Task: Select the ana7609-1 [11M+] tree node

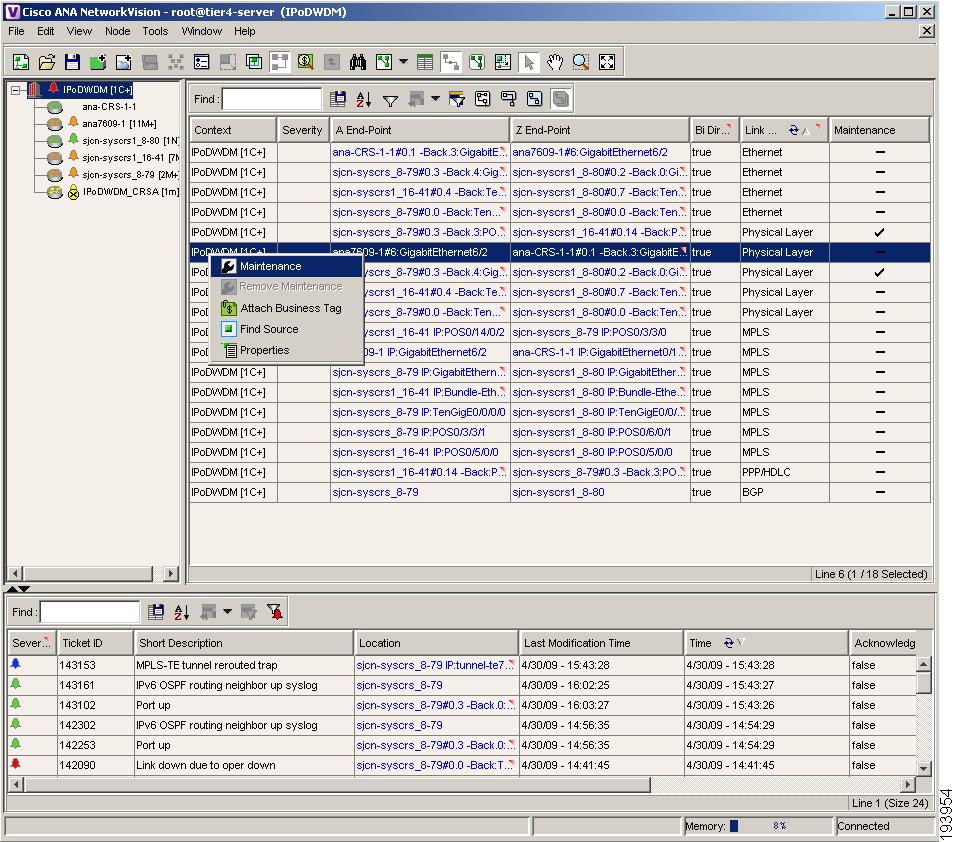Action: (119, 123)
